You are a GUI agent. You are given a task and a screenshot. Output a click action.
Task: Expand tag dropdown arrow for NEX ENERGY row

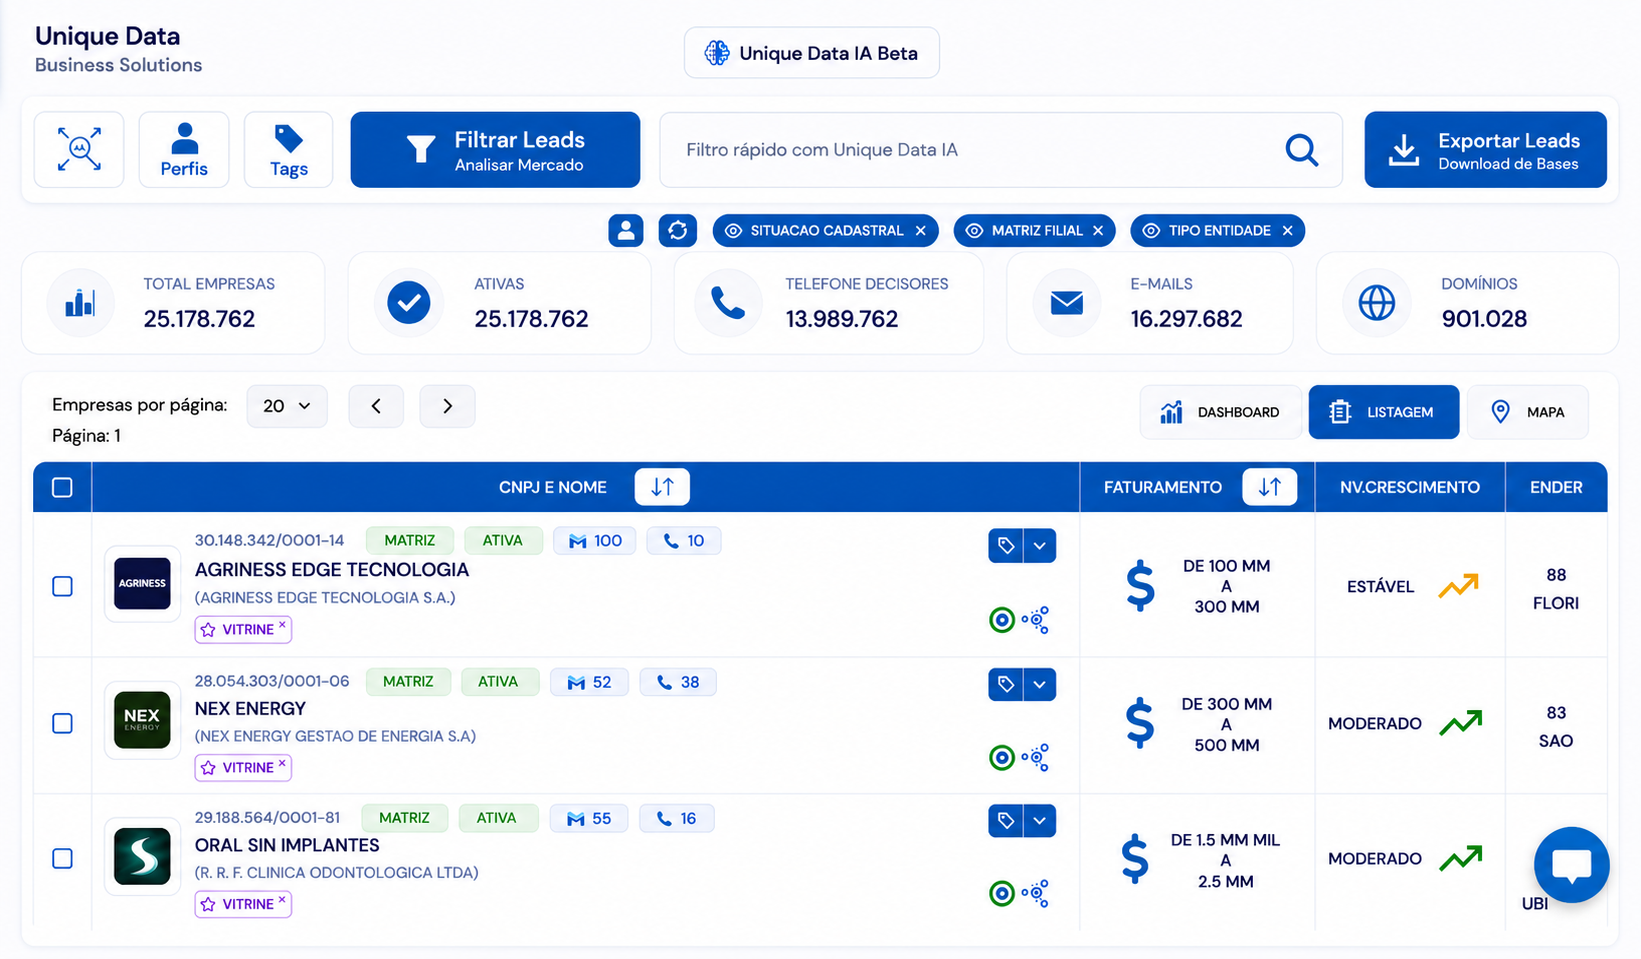pyautogui.click(x=1040, y=684)
